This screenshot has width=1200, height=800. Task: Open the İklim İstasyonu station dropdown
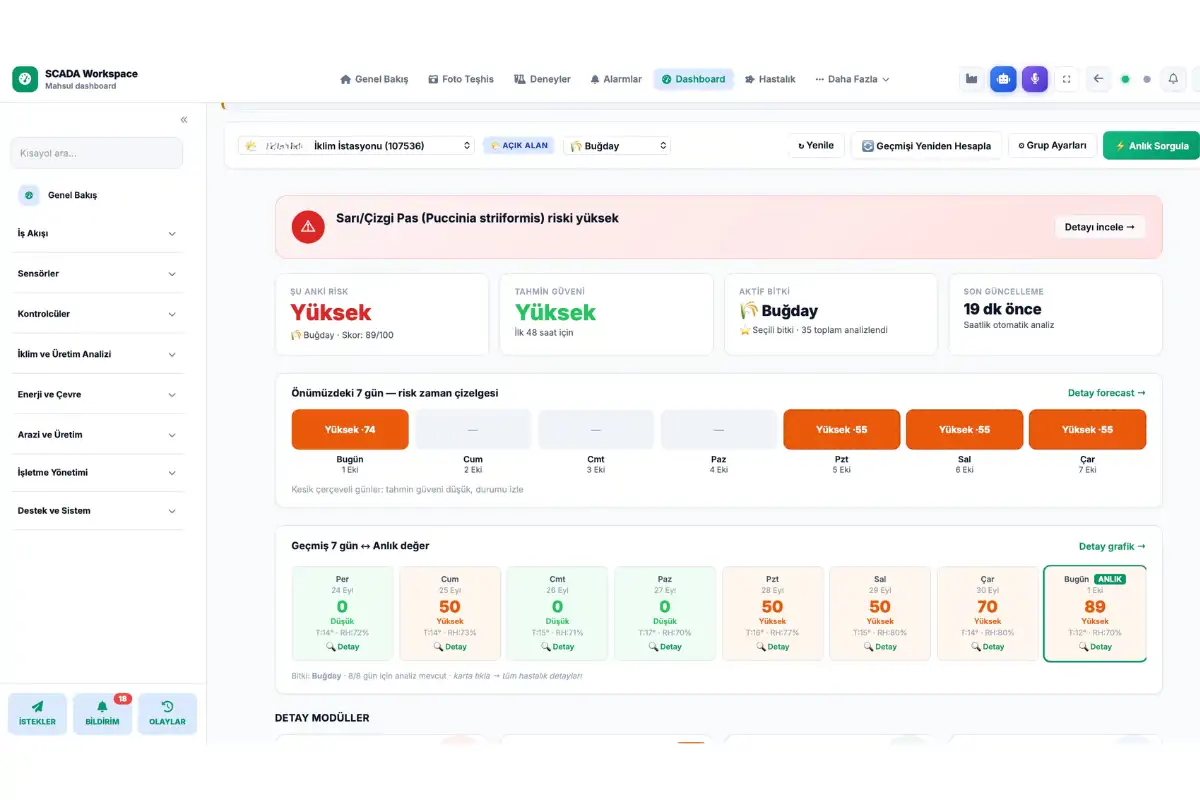[x=356, y=146]
